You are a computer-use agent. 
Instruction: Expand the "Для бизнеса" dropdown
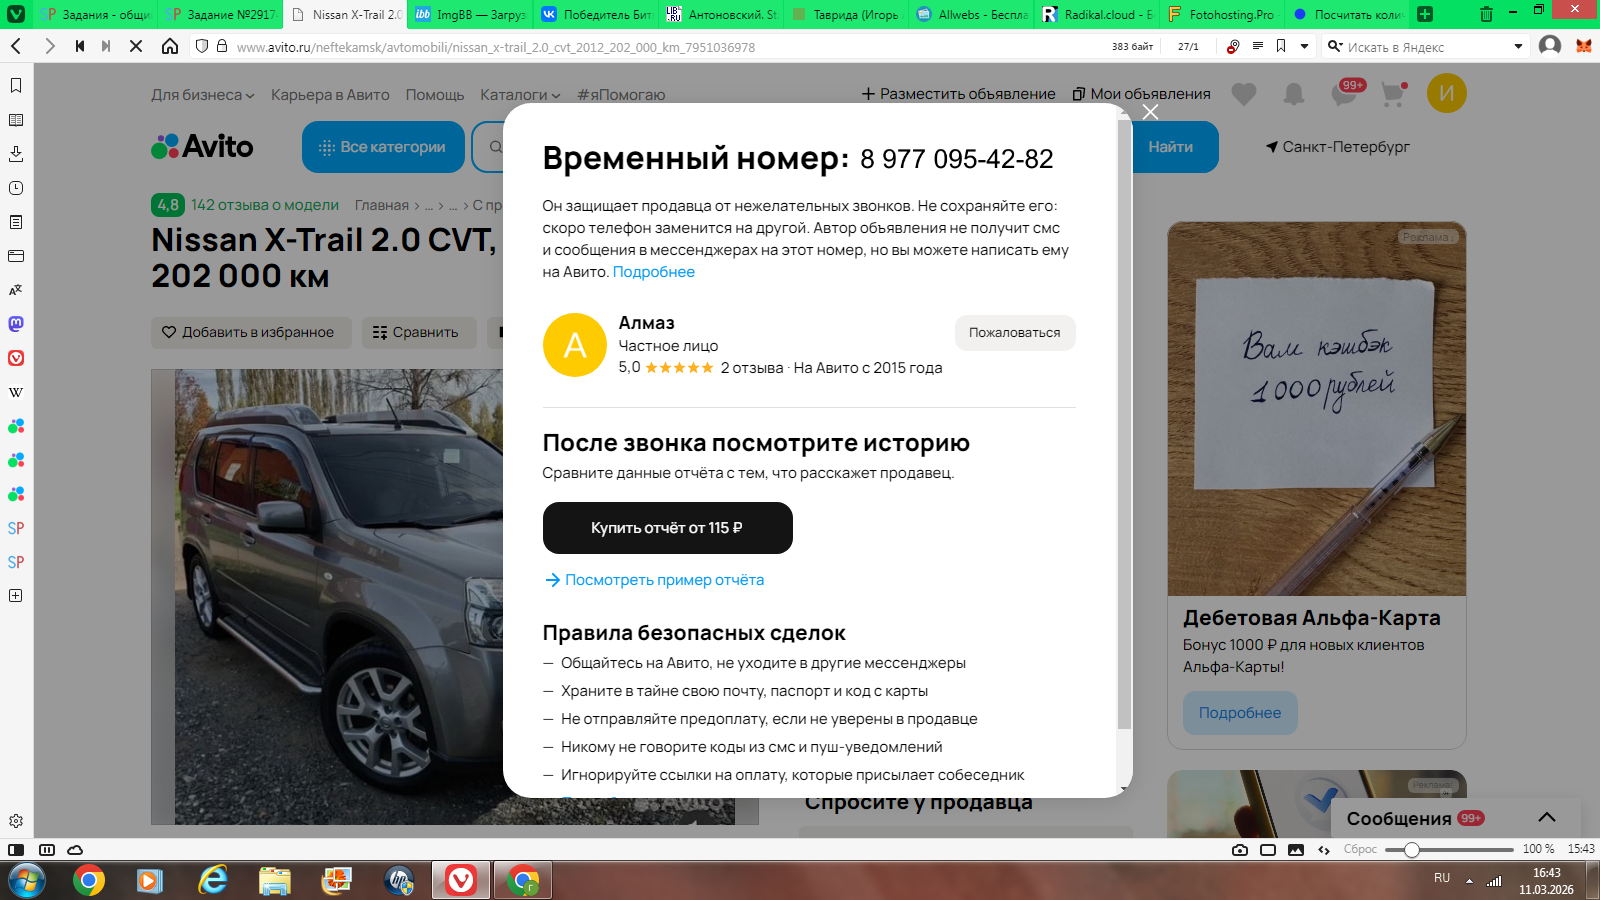pos(203,95)
